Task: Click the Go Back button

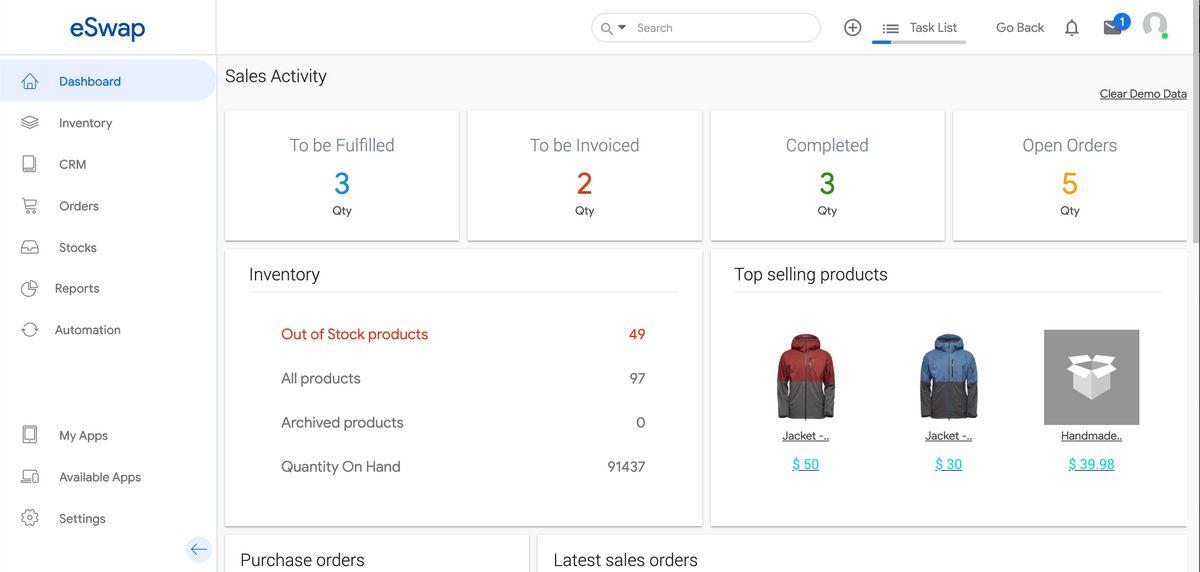Action: coord(1020,28)
